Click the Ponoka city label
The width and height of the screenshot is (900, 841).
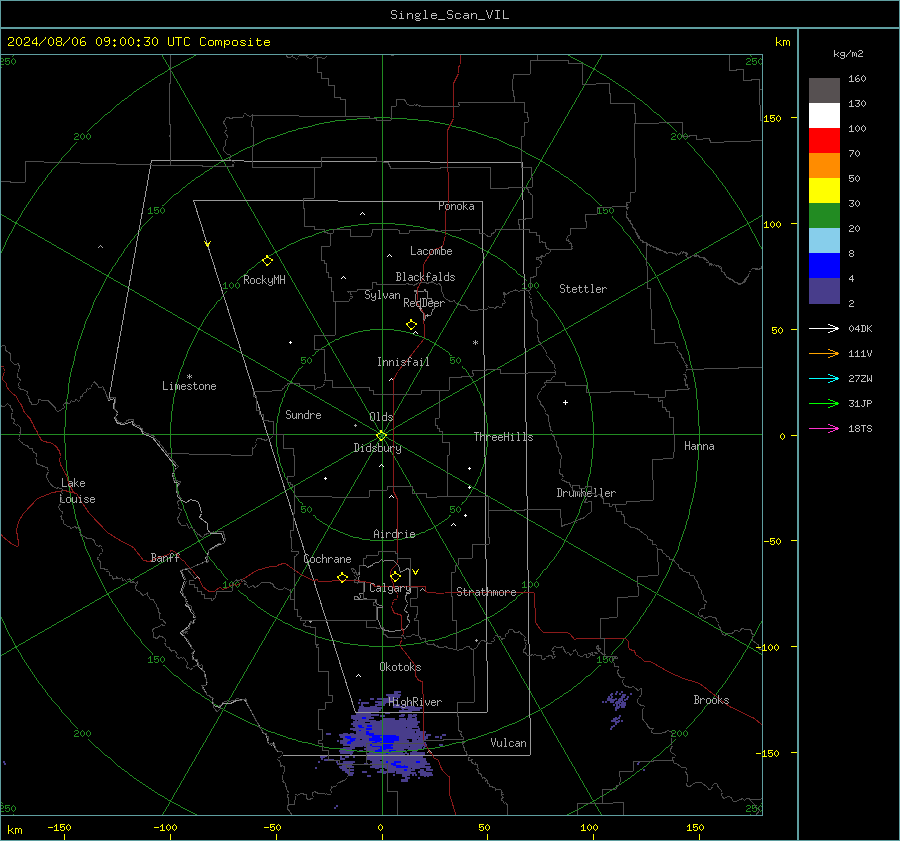(456, 206)
